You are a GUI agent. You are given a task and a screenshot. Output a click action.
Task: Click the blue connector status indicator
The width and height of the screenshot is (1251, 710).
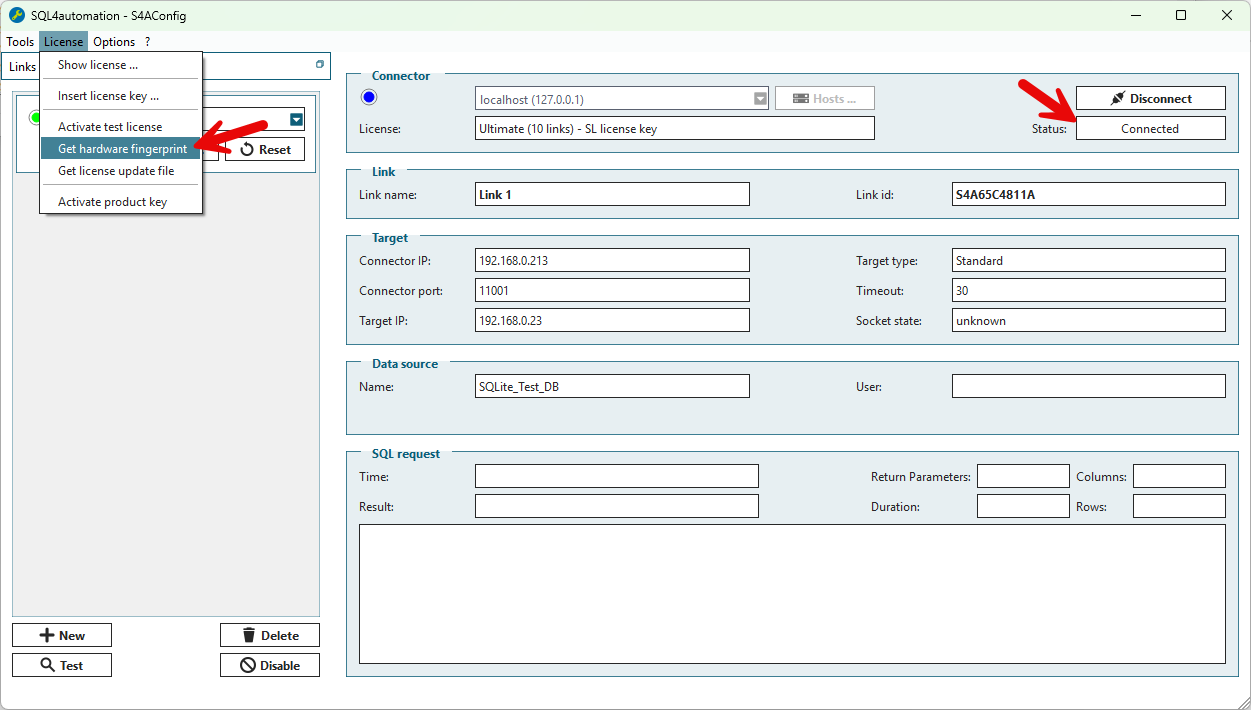coord(369,97)
